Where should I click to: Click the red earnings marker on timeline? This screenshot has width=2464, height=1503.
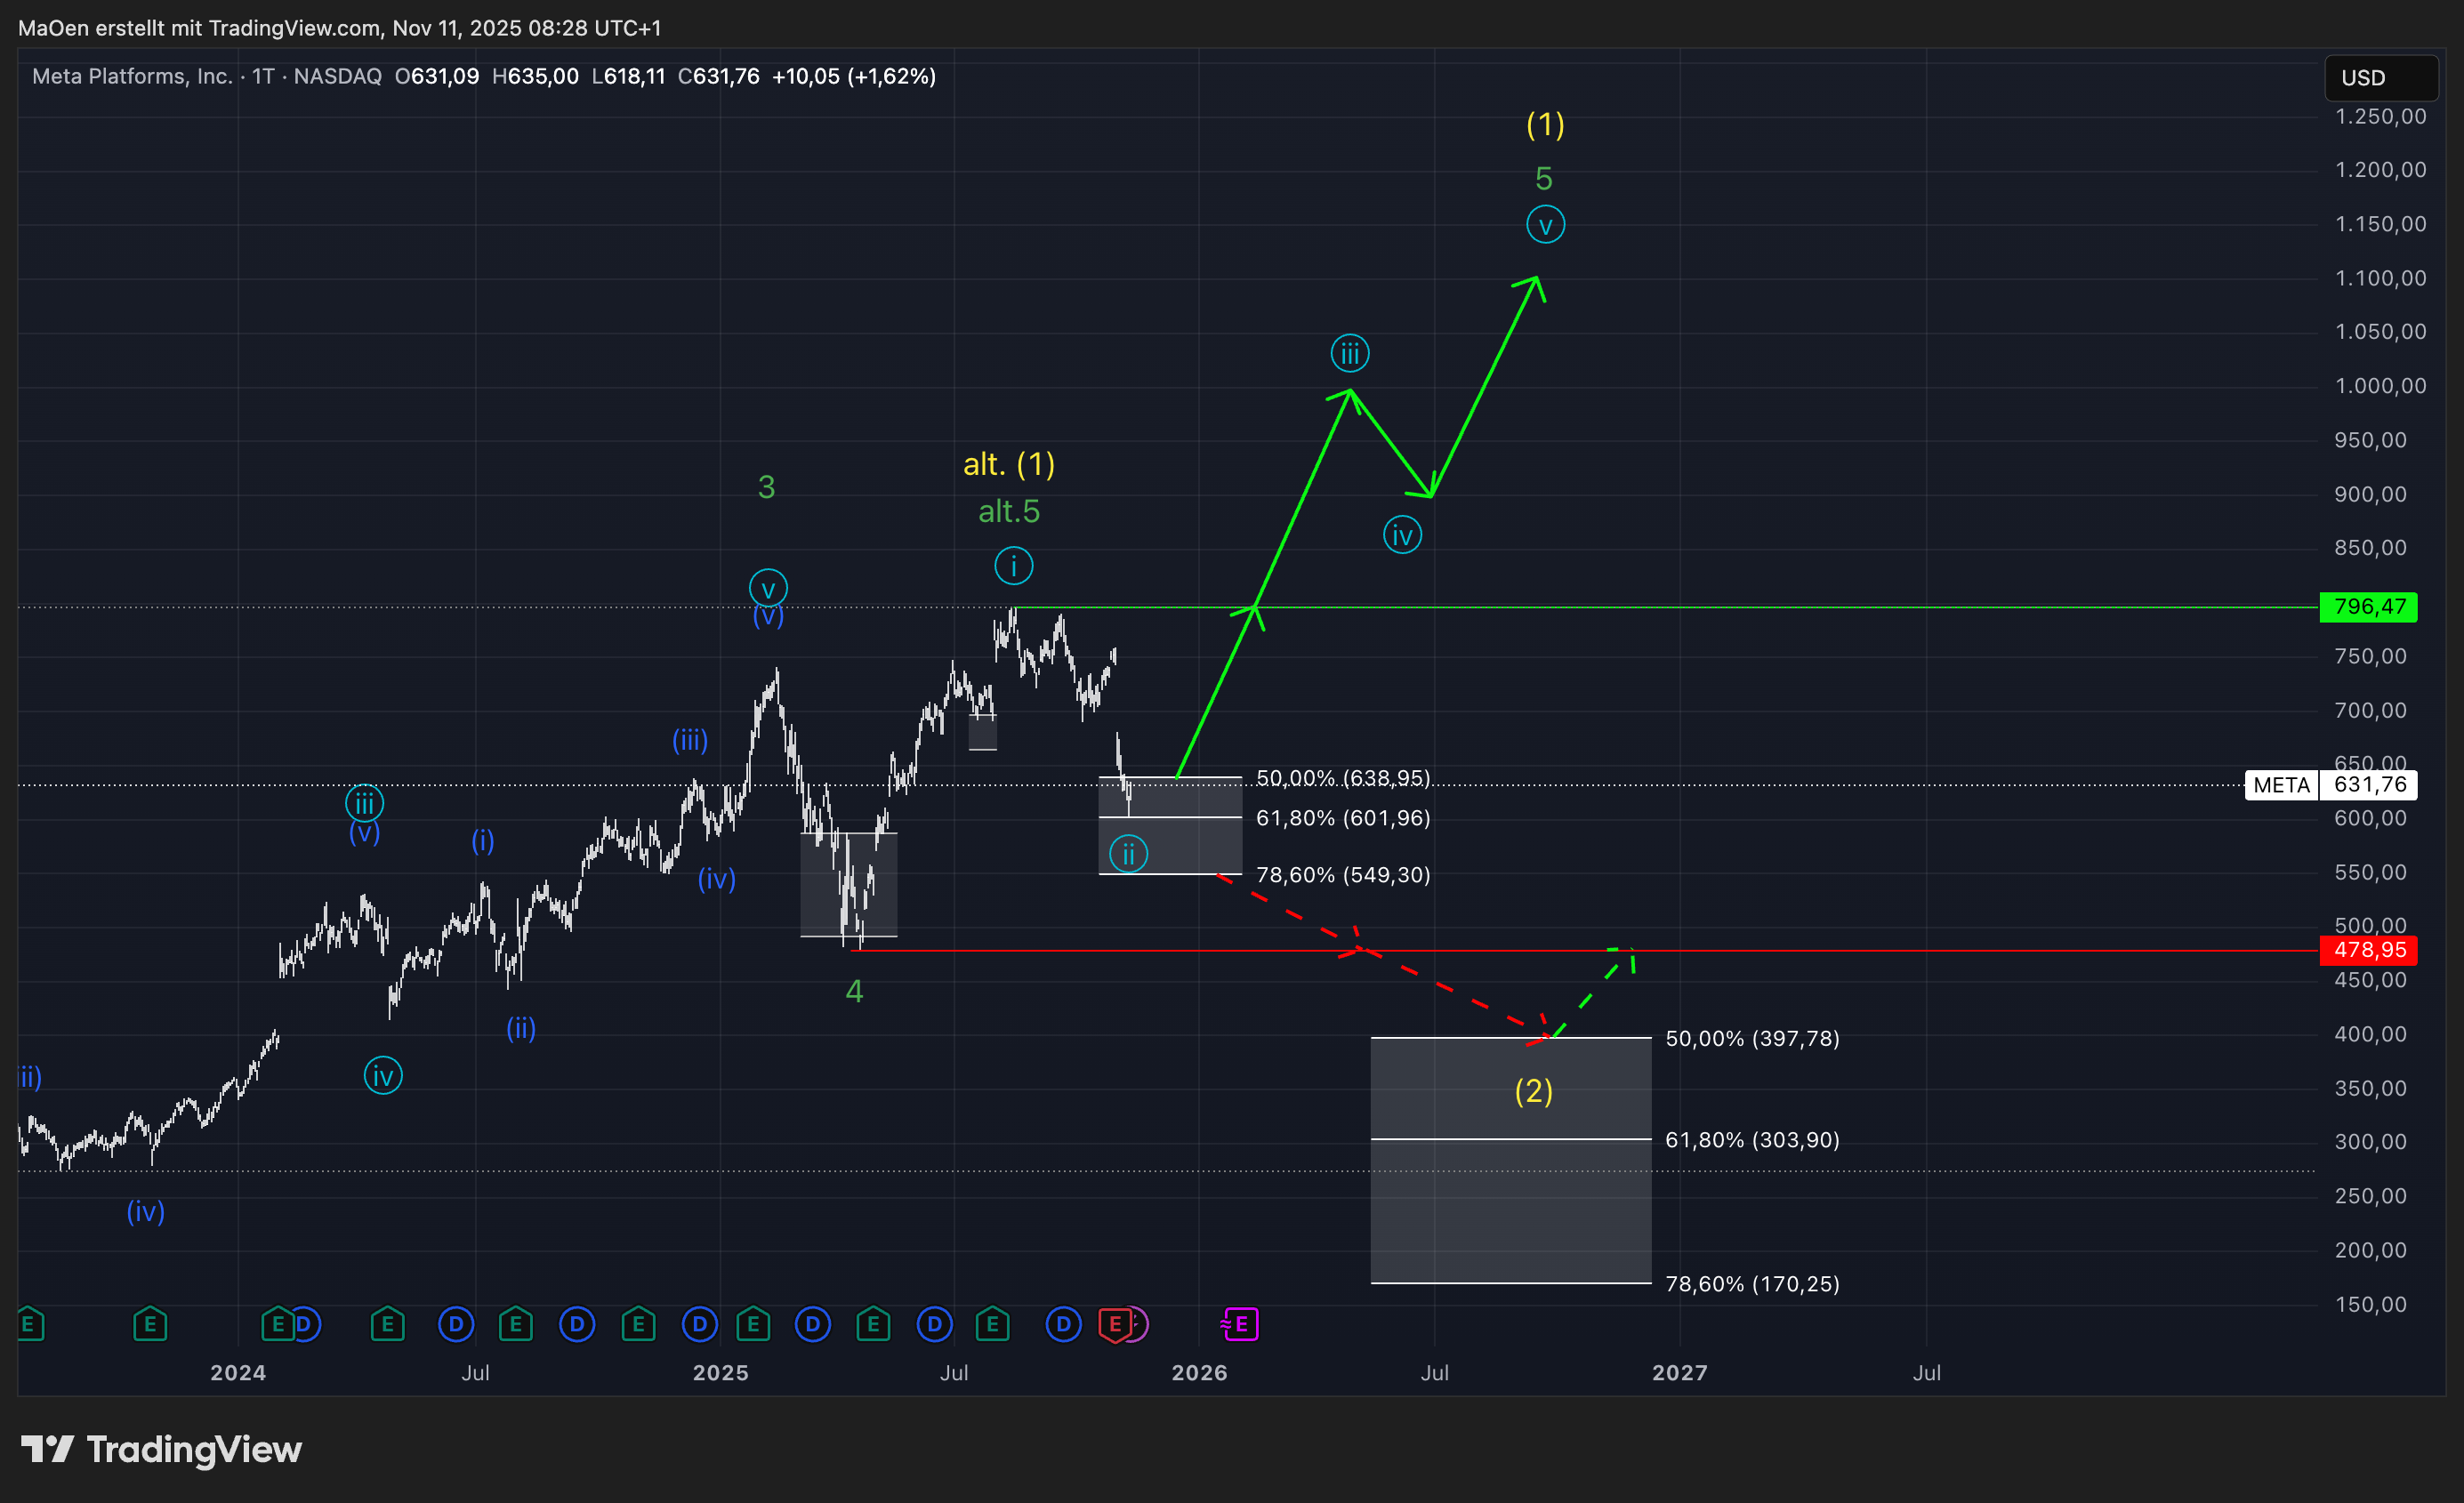coord(1114,1324)
